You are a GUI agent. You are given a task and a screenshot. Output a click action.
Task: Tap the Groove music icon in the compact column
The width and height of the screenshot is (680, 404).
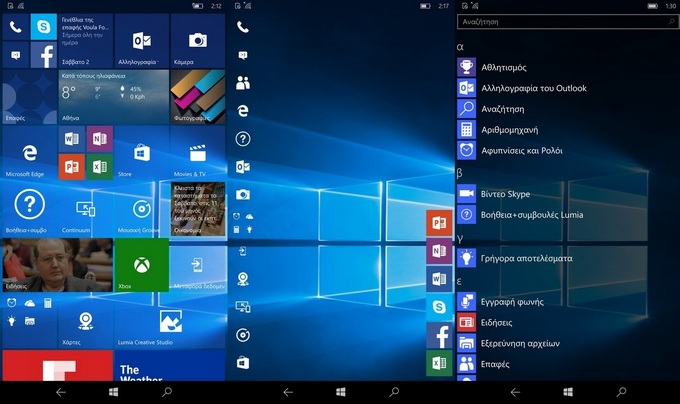pos(243,335)
